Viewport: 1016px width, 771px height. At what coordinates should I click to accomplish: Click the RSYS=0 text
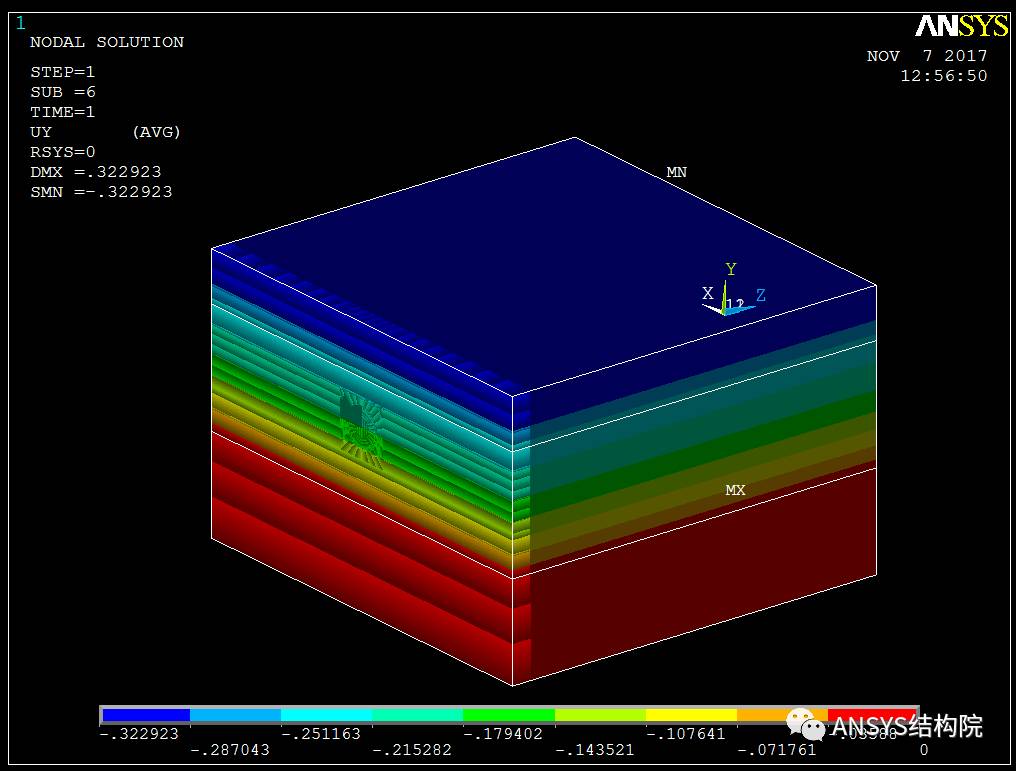point(62,152)
